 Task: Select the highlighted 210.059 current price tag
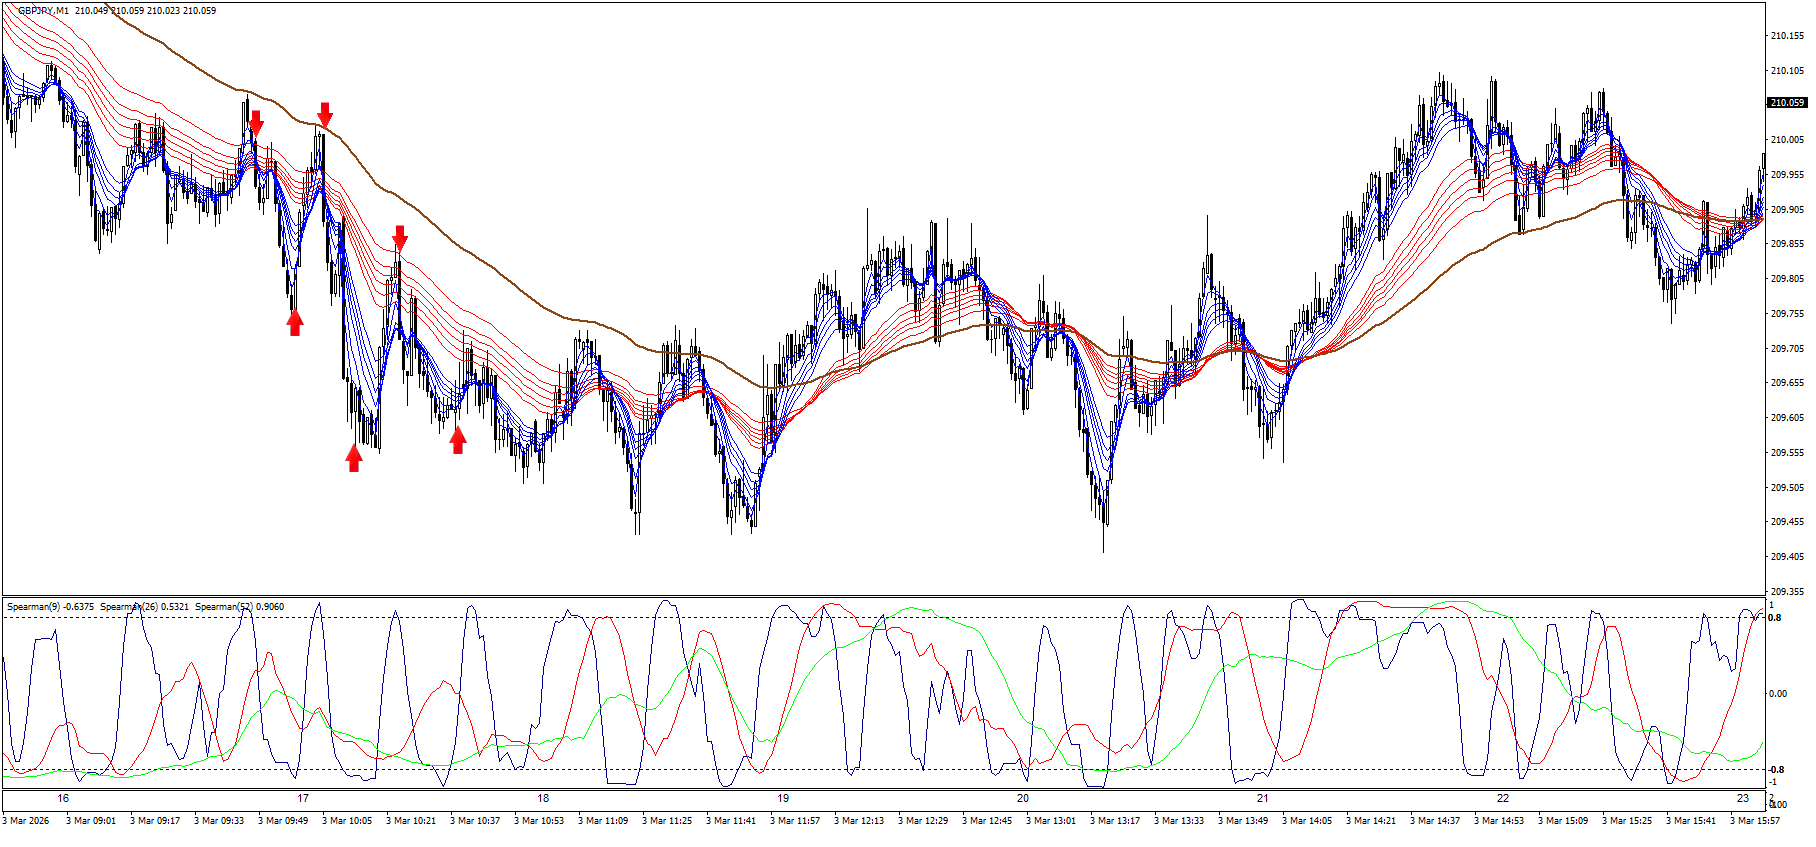1787,103
